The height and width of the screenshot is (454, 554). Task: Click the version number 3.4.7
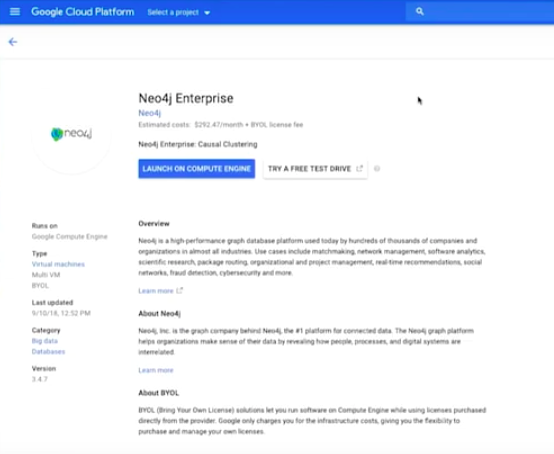[40, 379]
